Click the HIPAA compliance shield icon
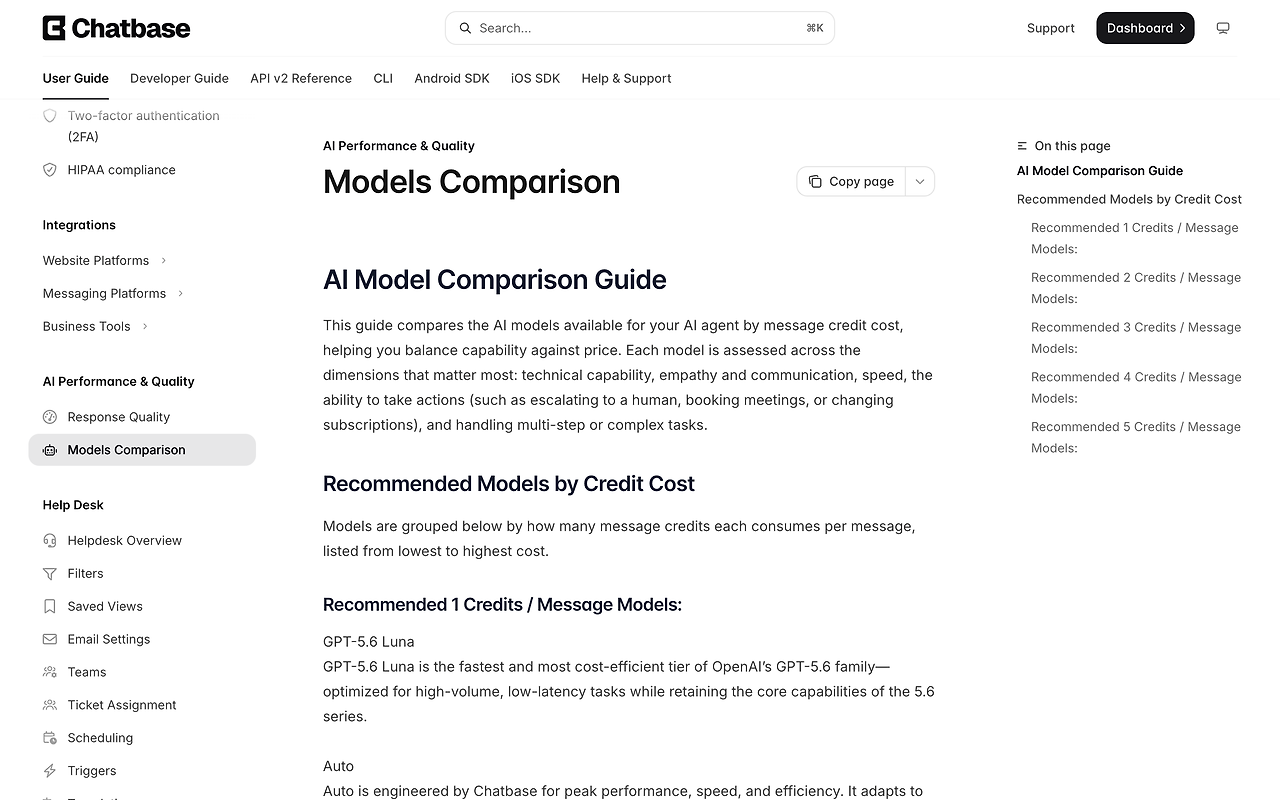1280x800 pixels. 50,170
